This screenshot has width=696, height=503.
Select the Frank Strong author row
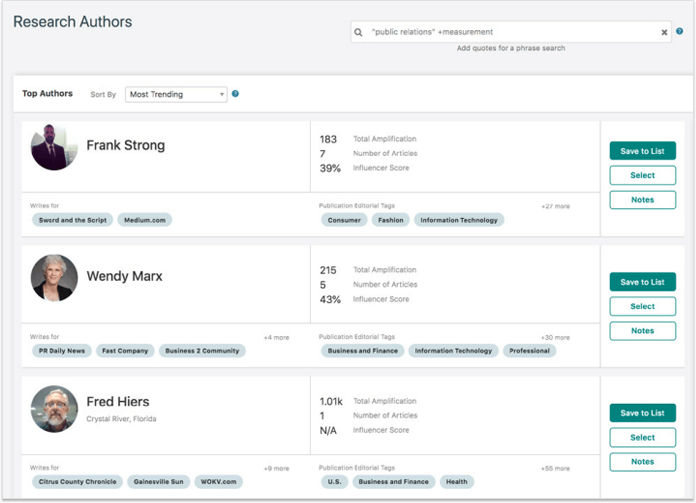[642, 175]
